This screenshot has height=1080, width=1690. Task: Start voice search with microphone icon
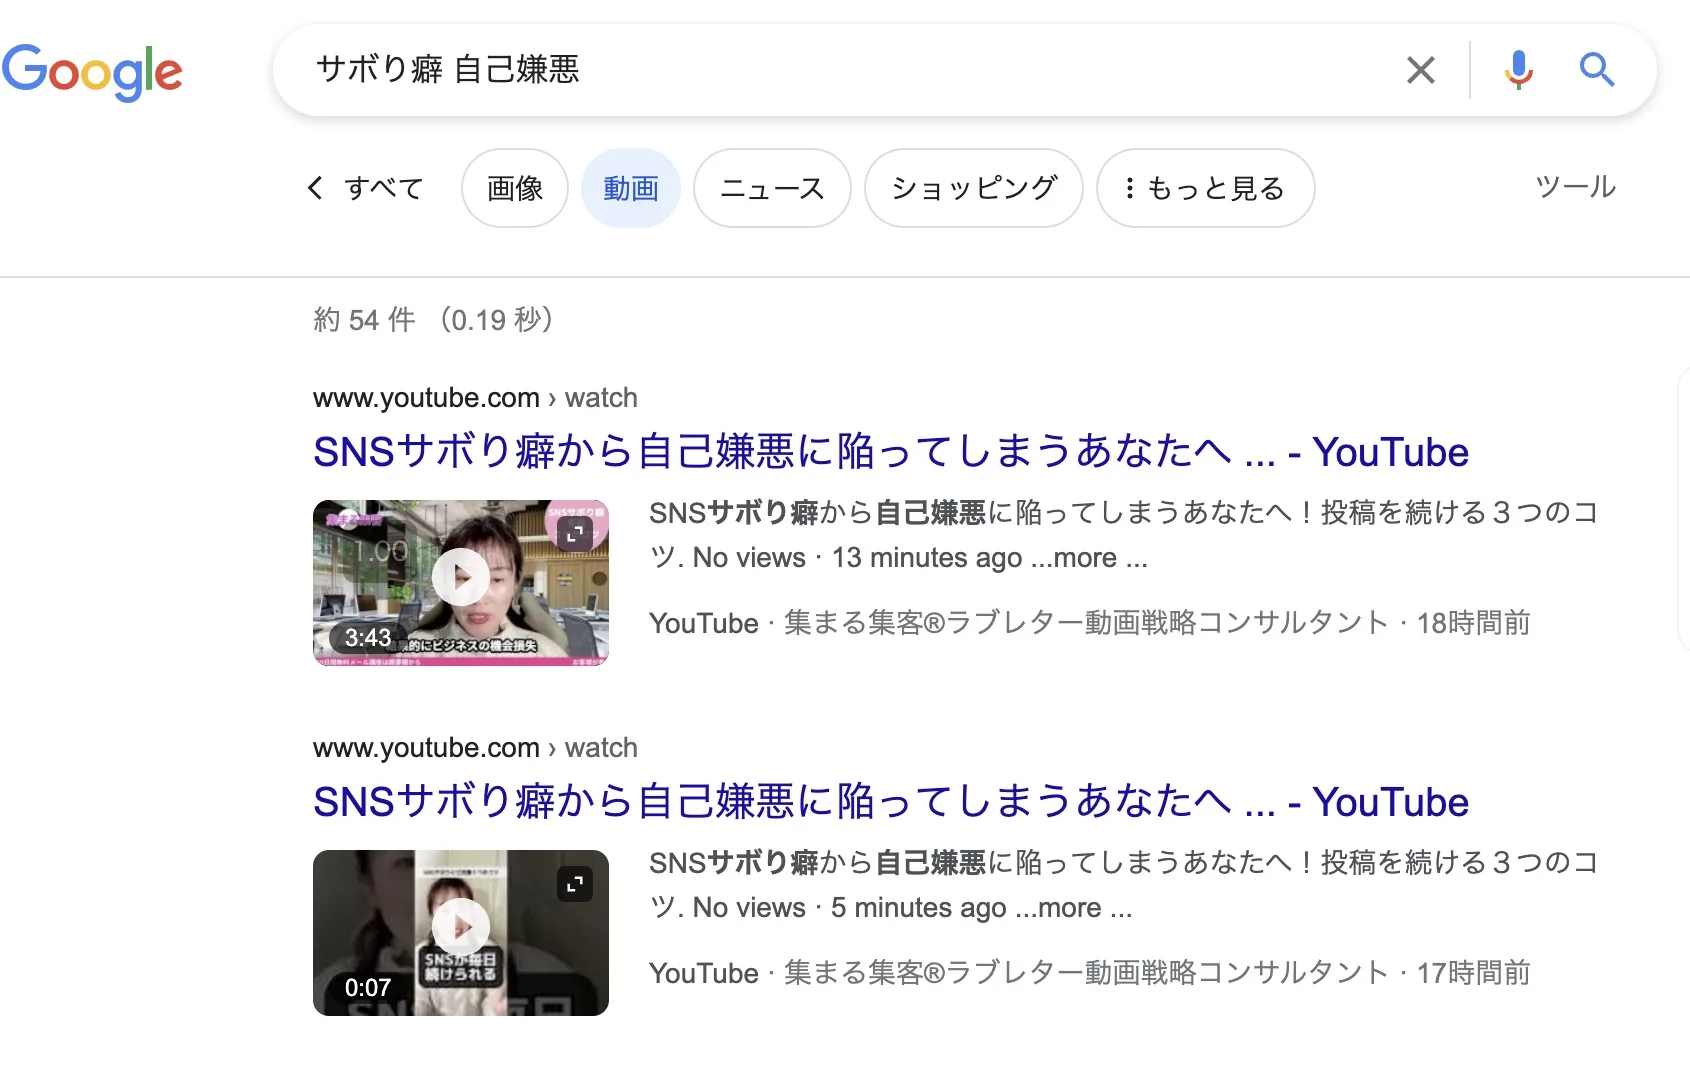(1518, 70)
